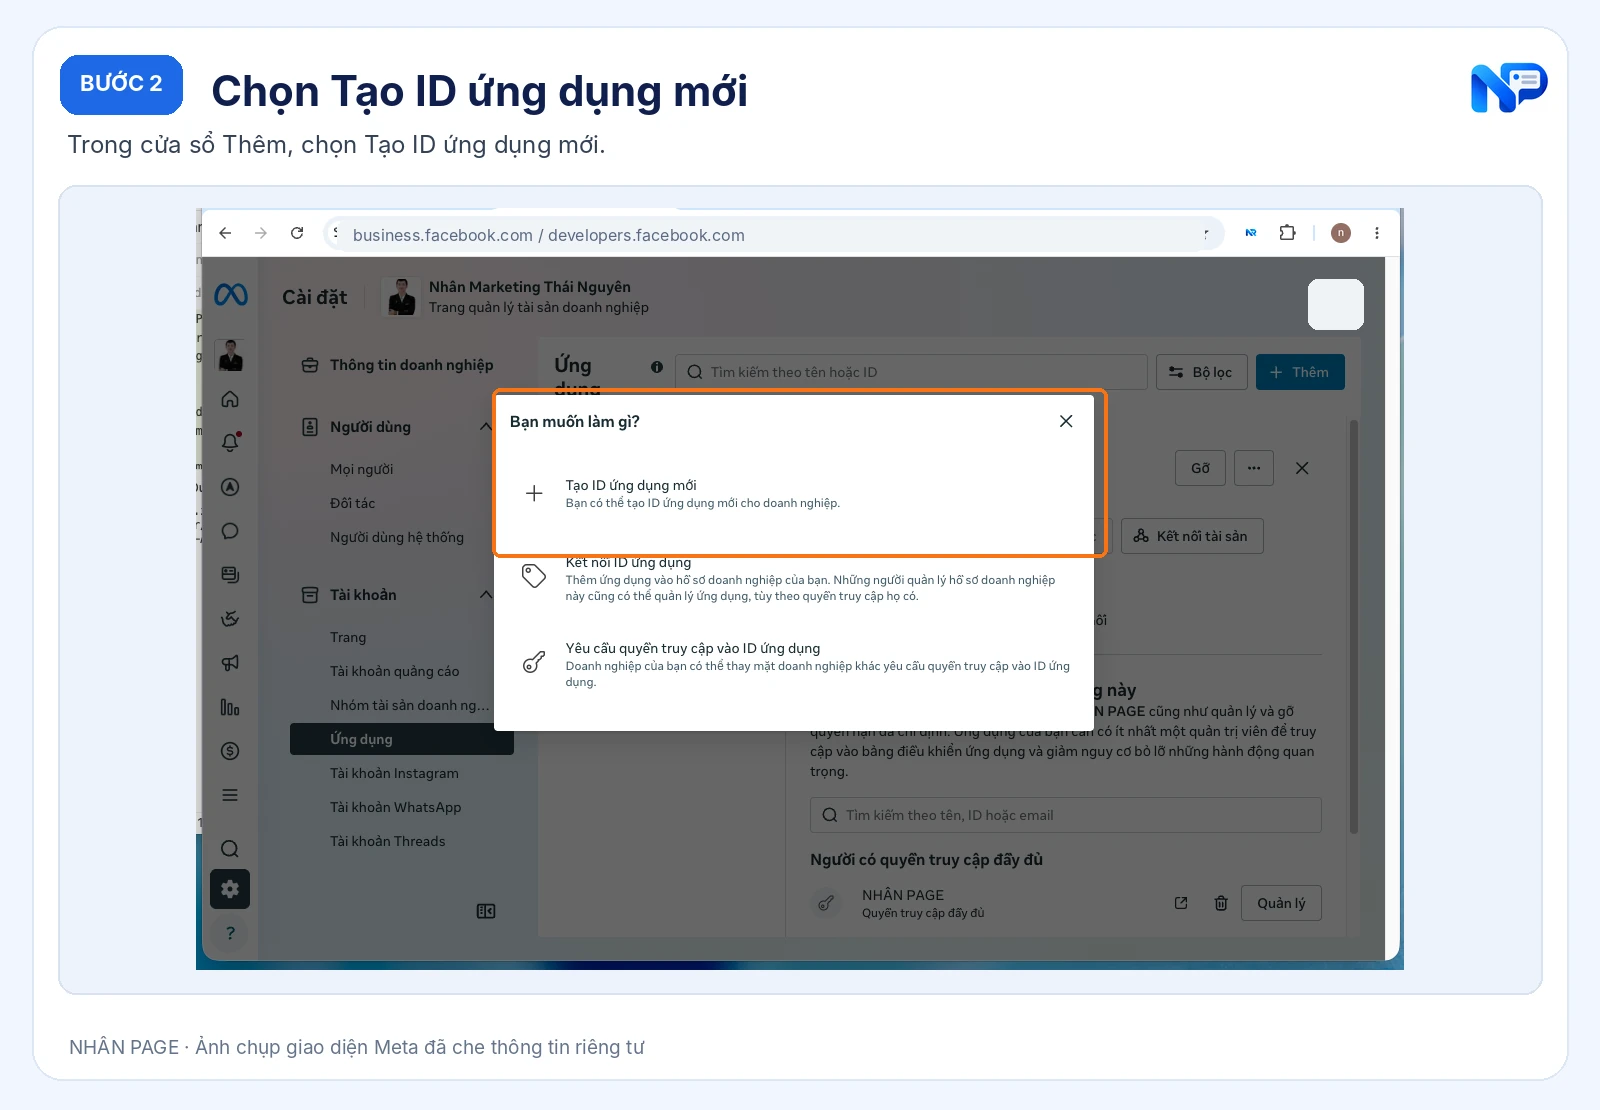Close the Bạn muốn làm gì dialog
The height and width of the screenshot is (1110, 1600).
(x=1066, y=421)
